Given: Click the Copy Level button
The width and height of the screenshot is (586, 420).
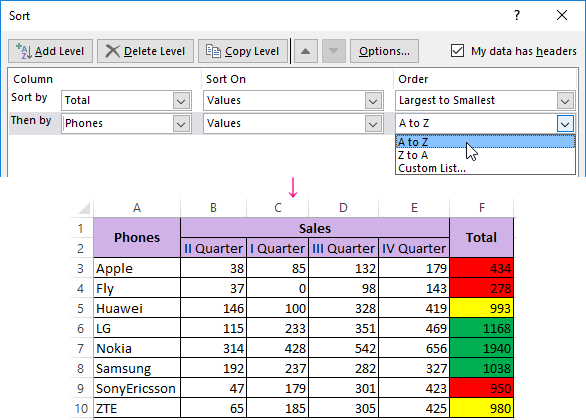Looking at the screenshot, I should pyautogui.click(x=243, y=51).
